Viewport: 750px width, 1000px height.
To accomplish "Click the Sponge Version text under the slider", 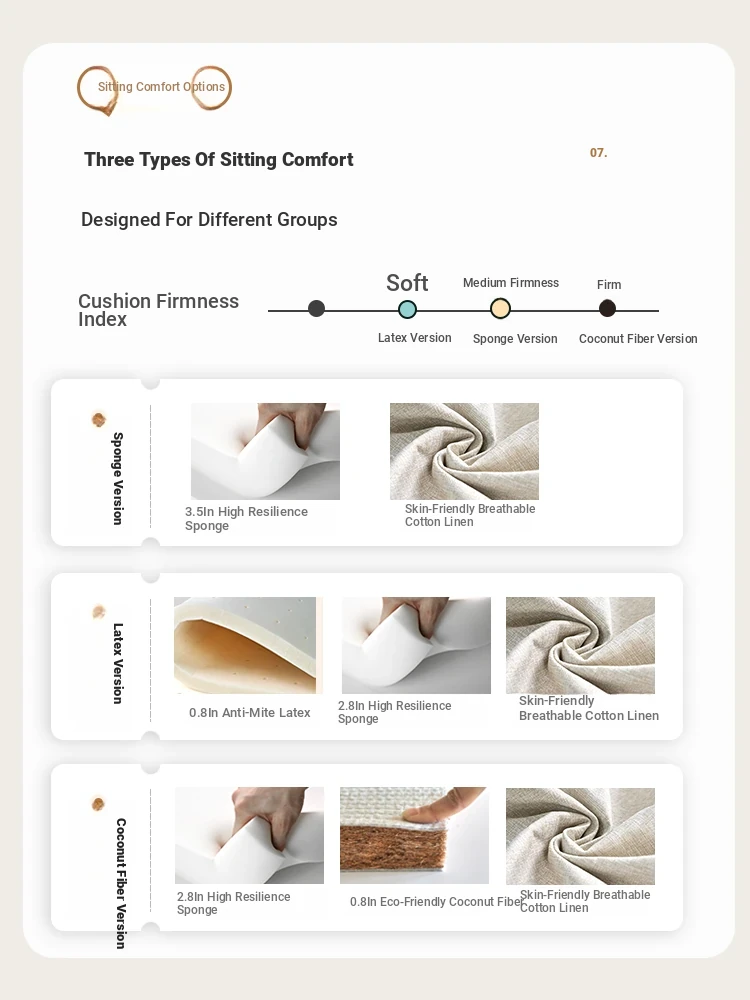I will pos(515,339).
